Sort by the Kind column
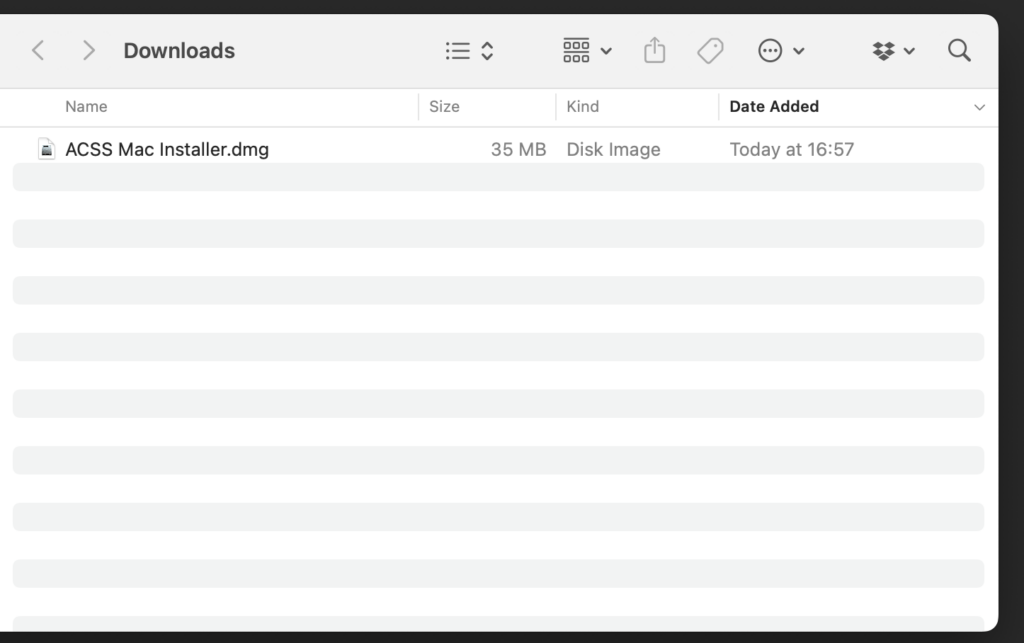 coord(583,106)
